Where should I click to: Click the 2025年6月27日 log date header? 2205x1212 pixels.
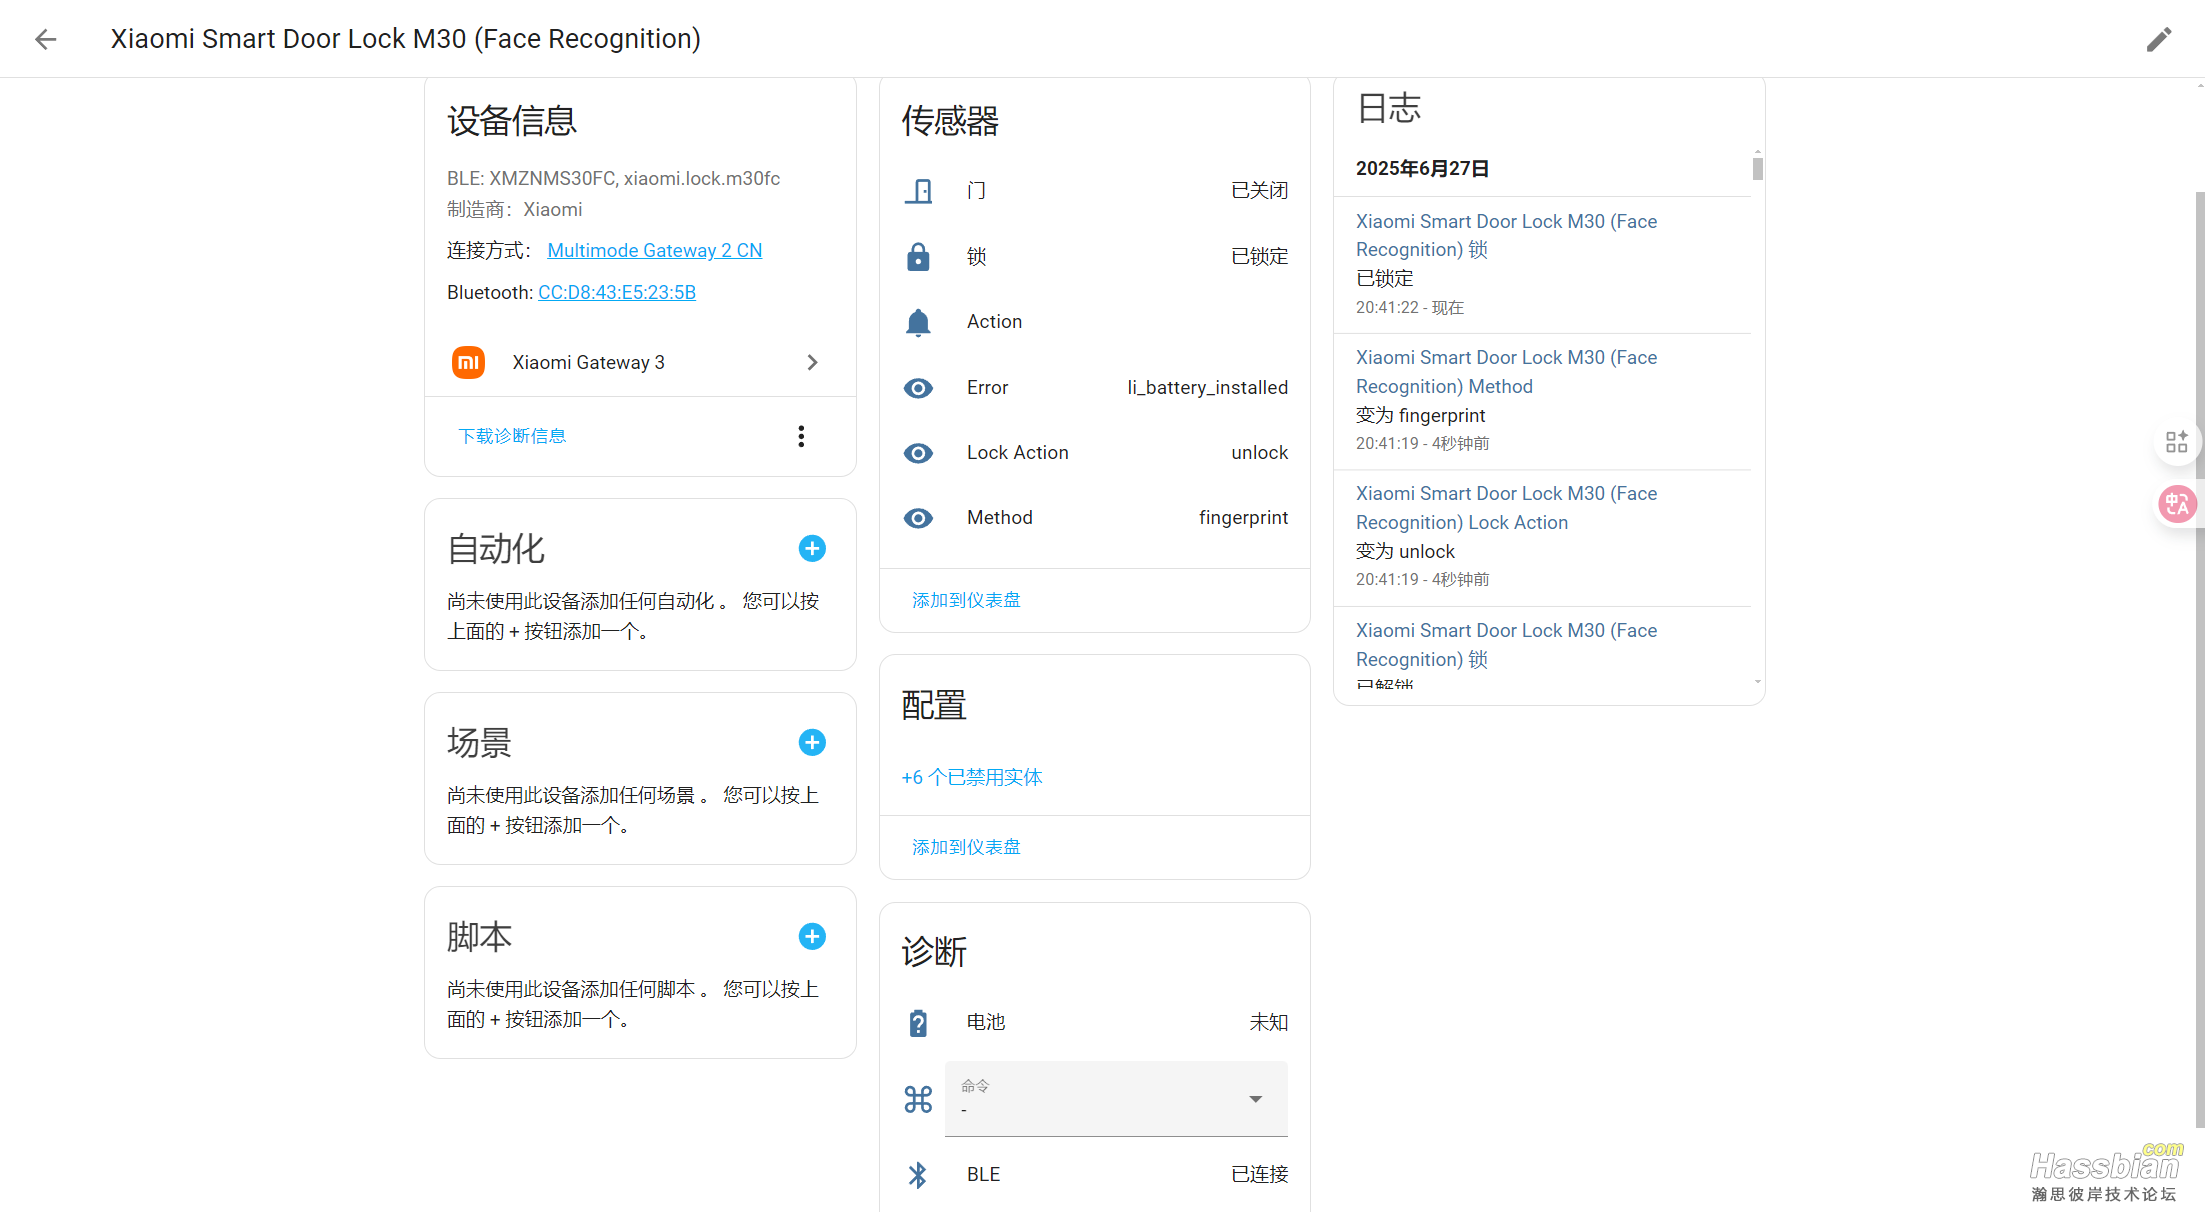point(1422,168)
